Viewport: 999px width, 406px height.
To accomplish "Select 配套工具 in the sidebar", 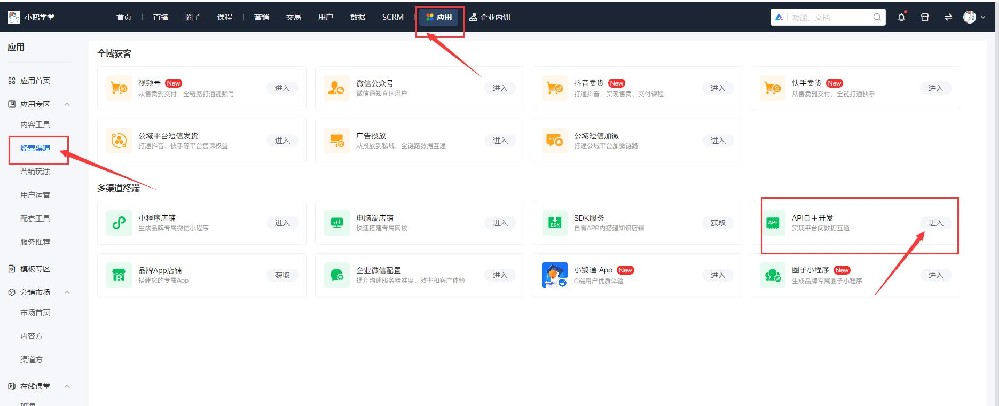I will point(35,219).
